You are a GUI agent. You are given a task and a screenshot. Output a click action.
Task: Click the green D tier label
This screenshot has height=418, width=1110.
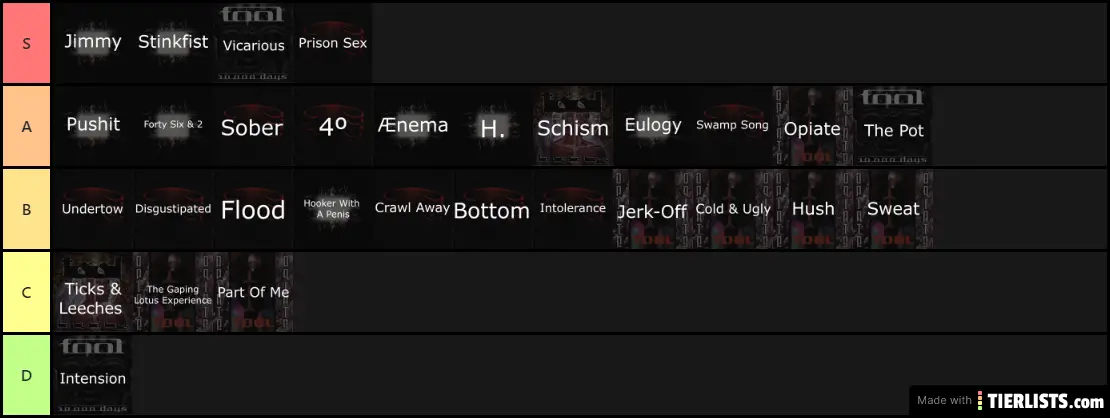tap(26, 376)
